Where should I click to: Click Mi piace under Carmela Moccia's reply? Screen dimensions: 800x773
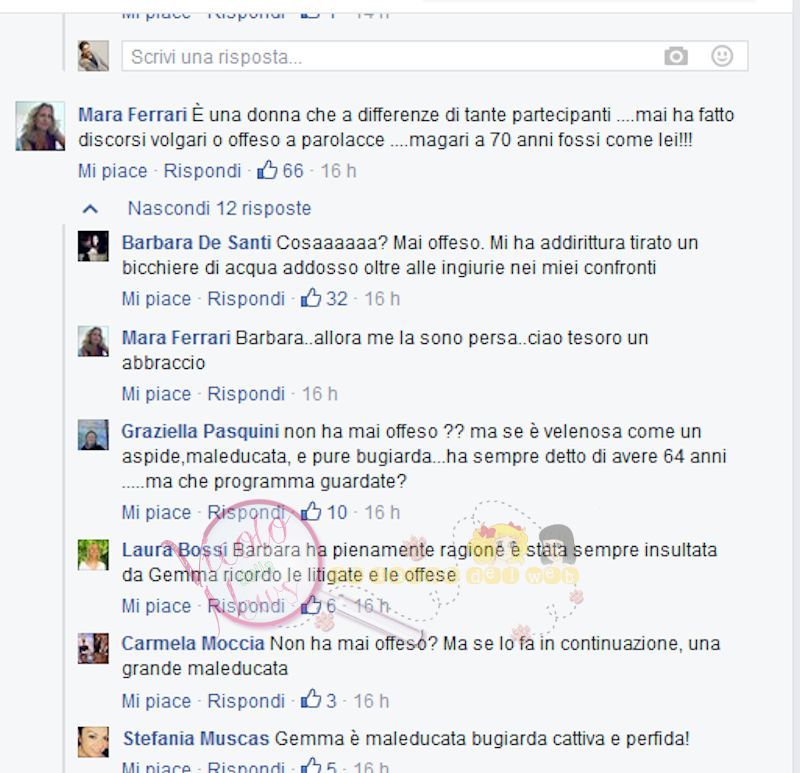(x=156, y=701)
